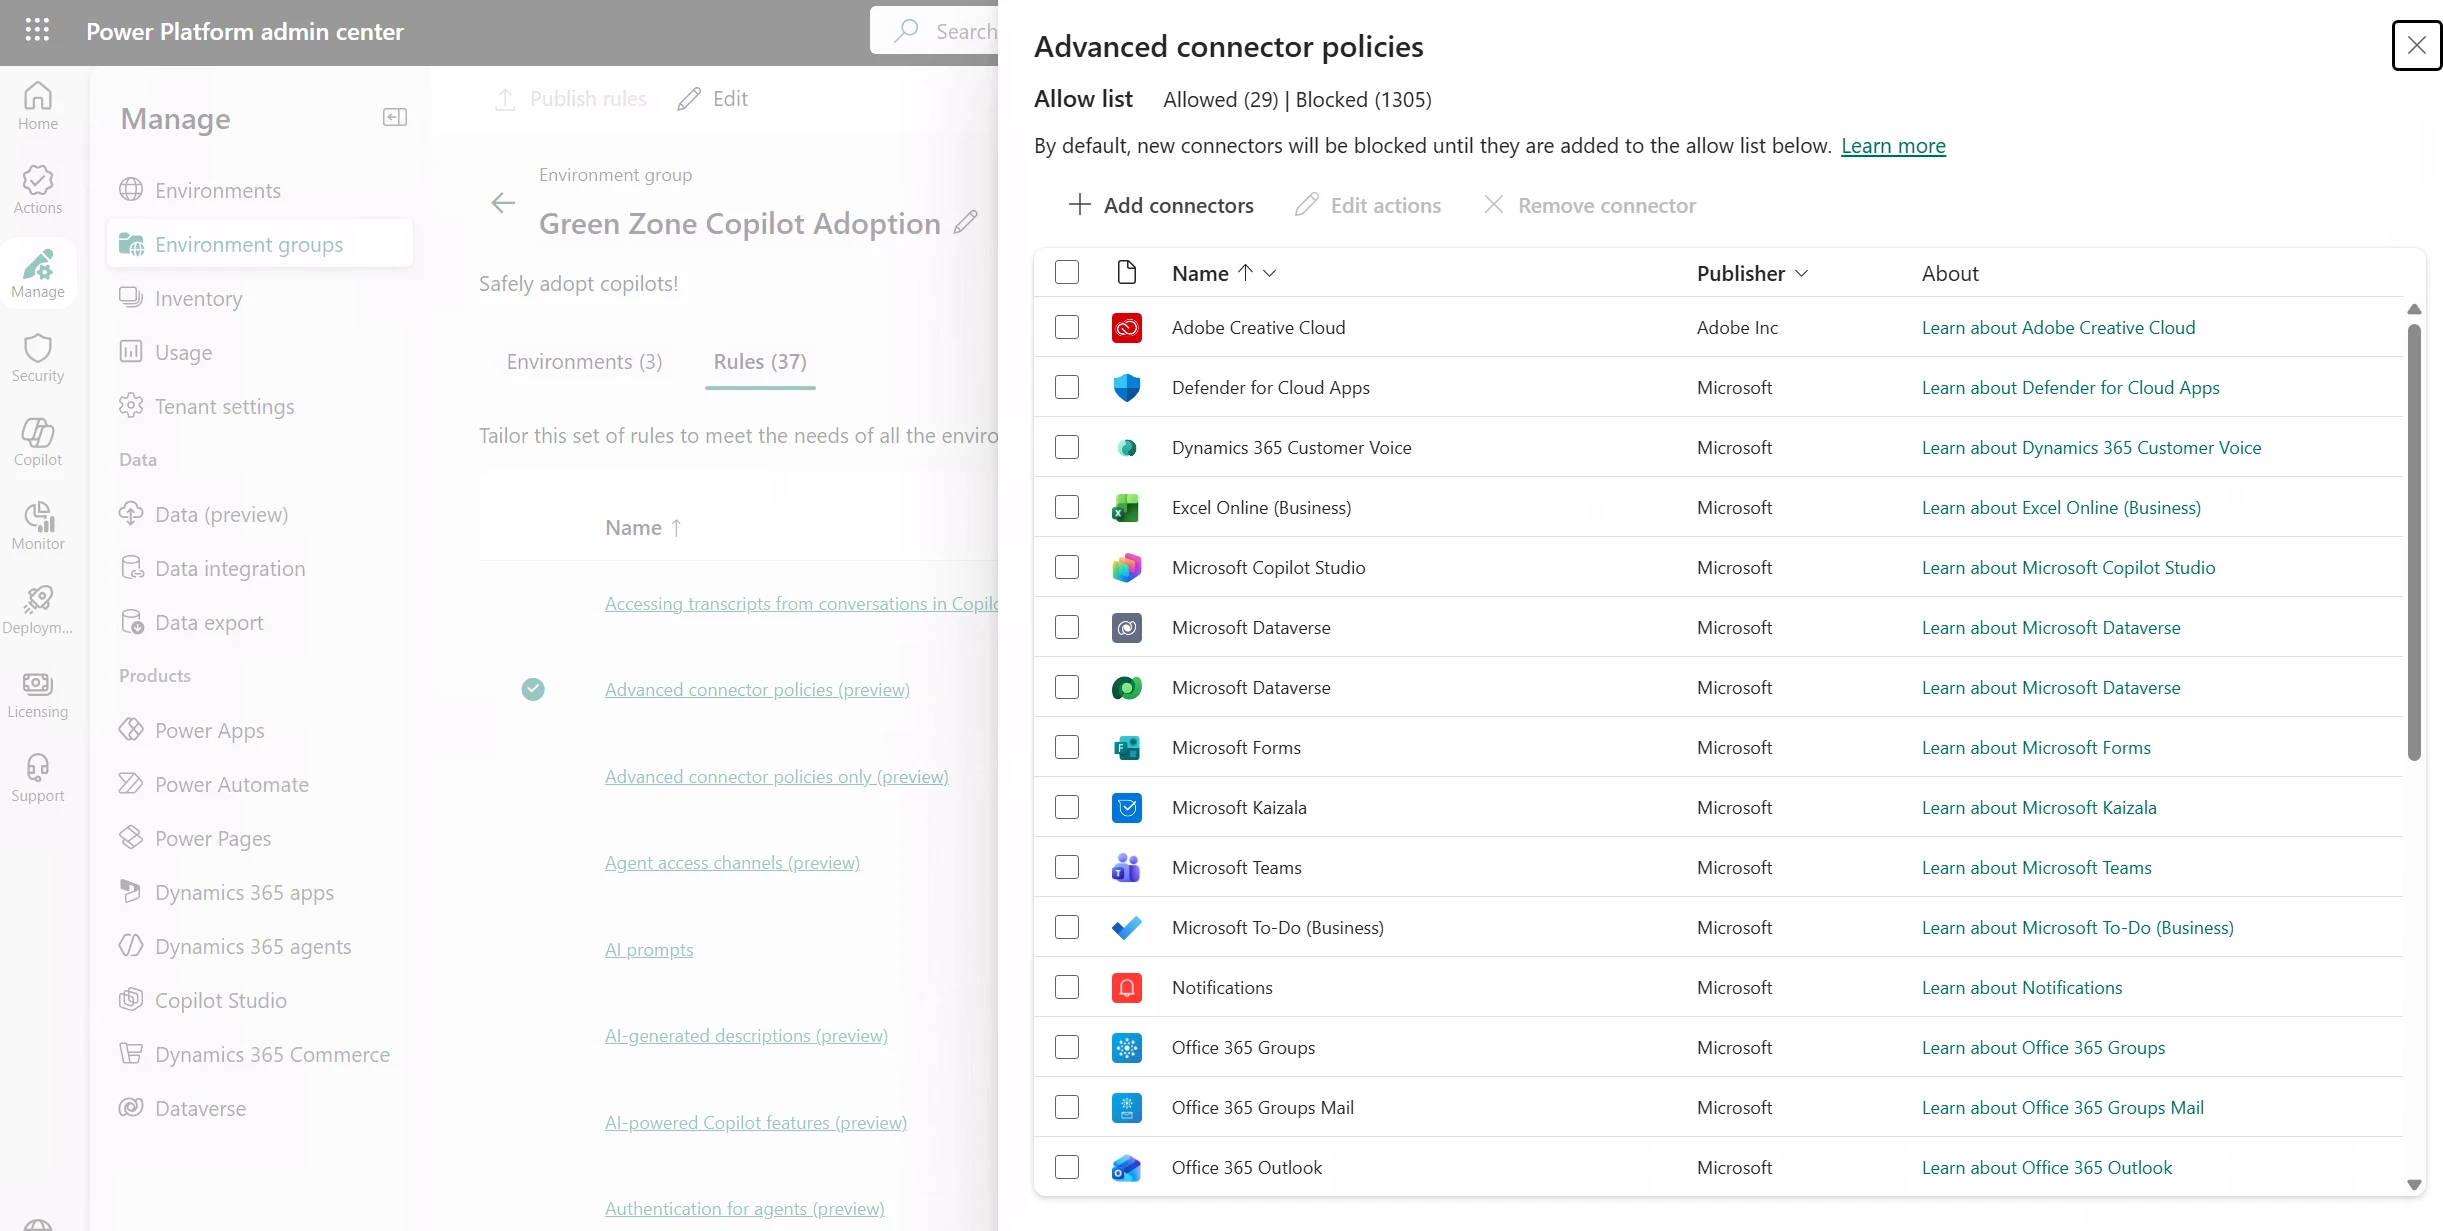Open Copilot in the left rail
This screenshot has width=2443, height=1231.
[x=38, y=442]
